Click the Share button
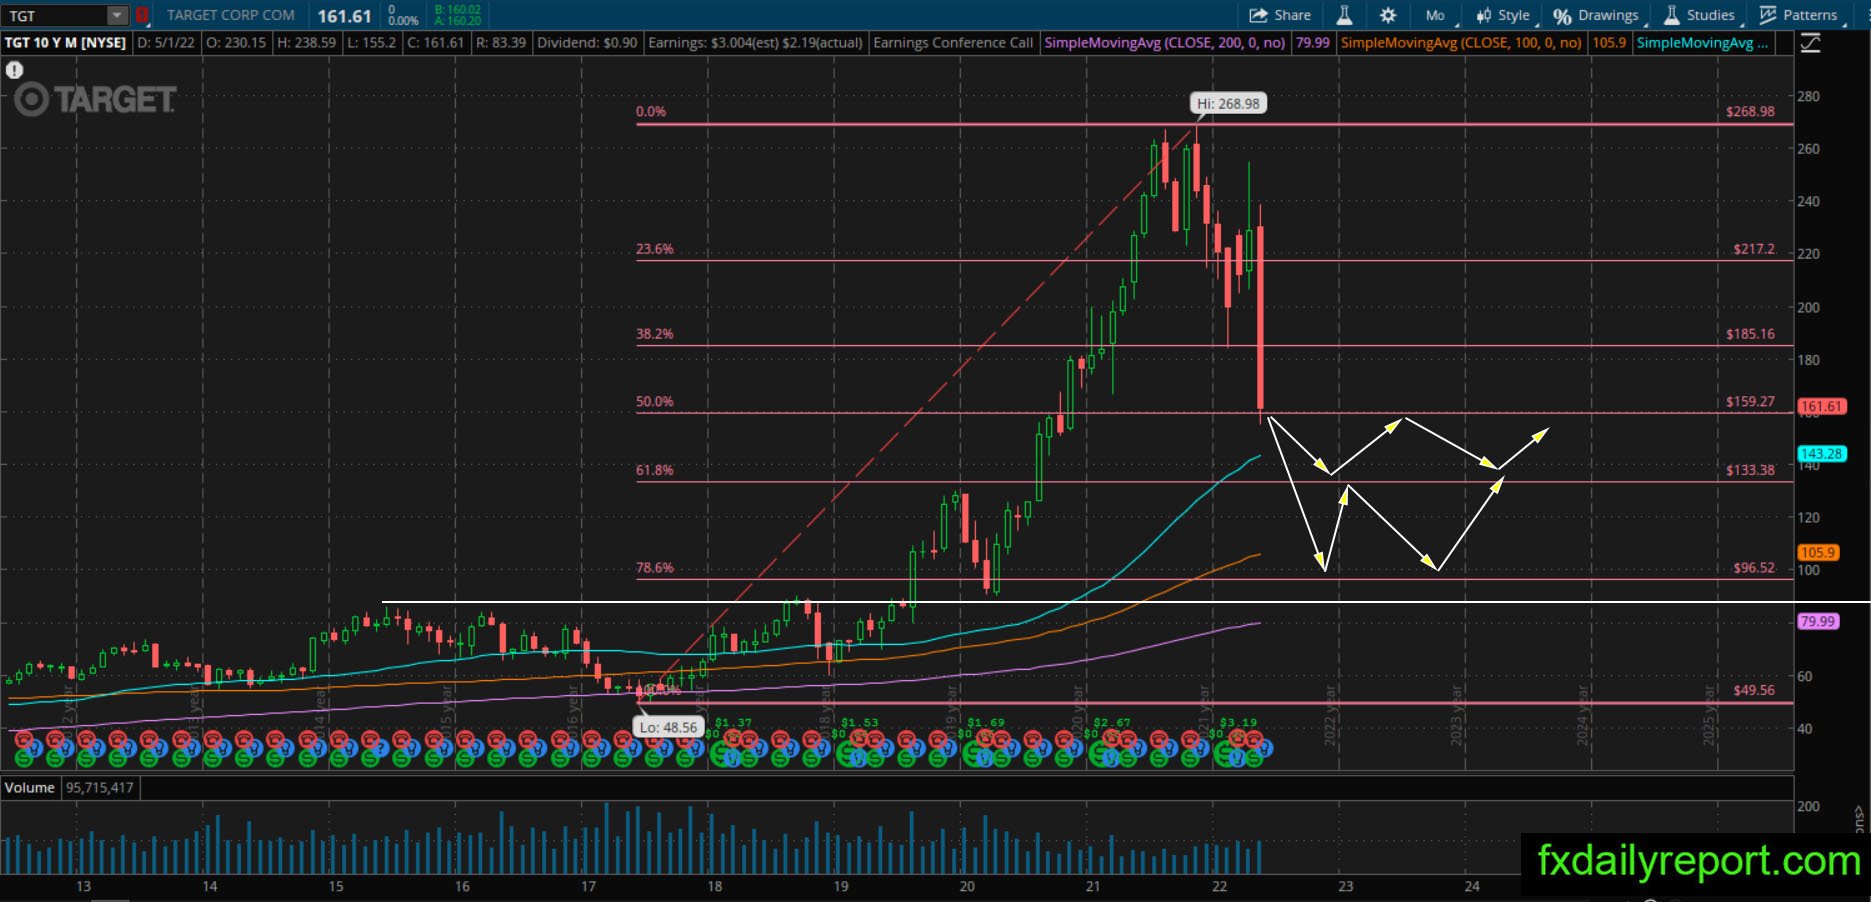Screen dimensions: 1871x902 point(1280,15)
